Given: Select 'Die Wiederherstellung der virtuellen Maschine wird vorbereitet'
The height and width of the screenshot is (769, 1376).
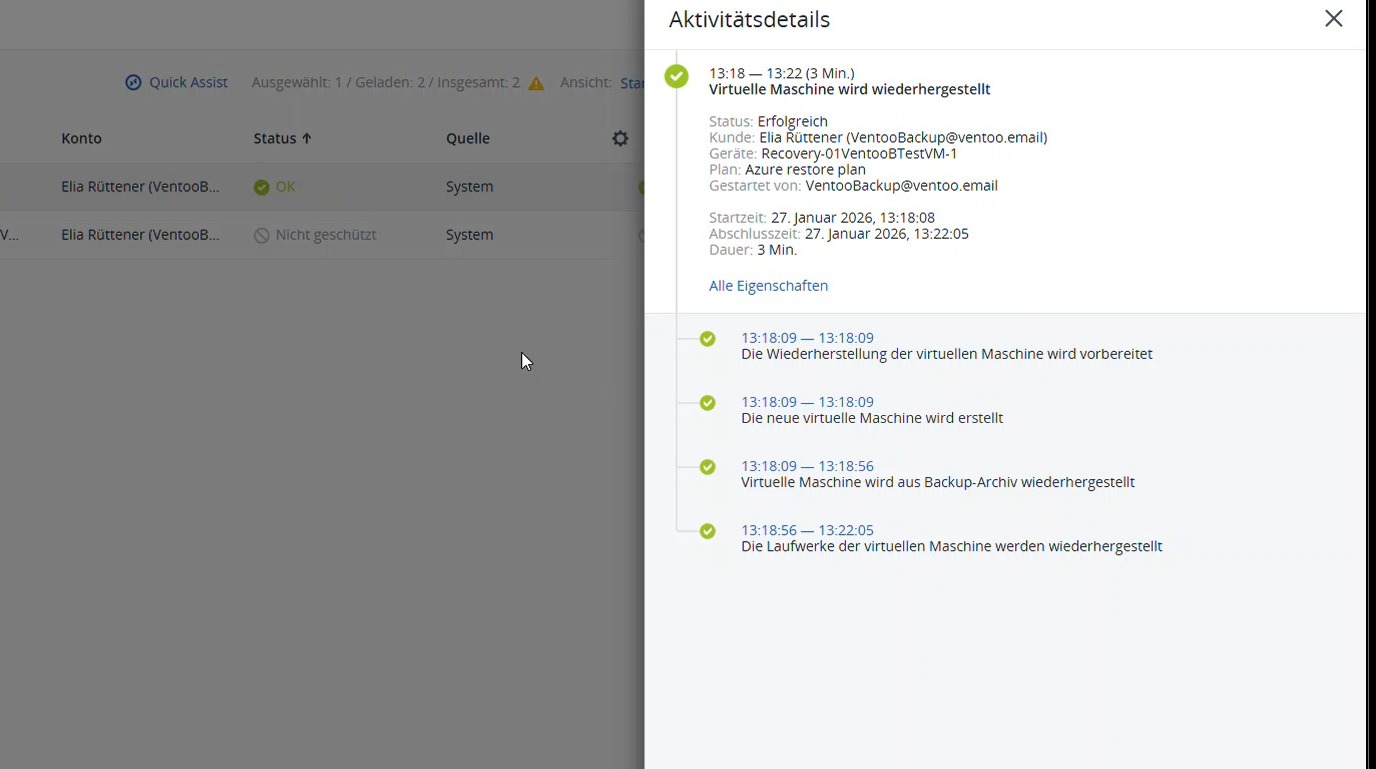Looking at the screenshot, I should tap(946, 354).
